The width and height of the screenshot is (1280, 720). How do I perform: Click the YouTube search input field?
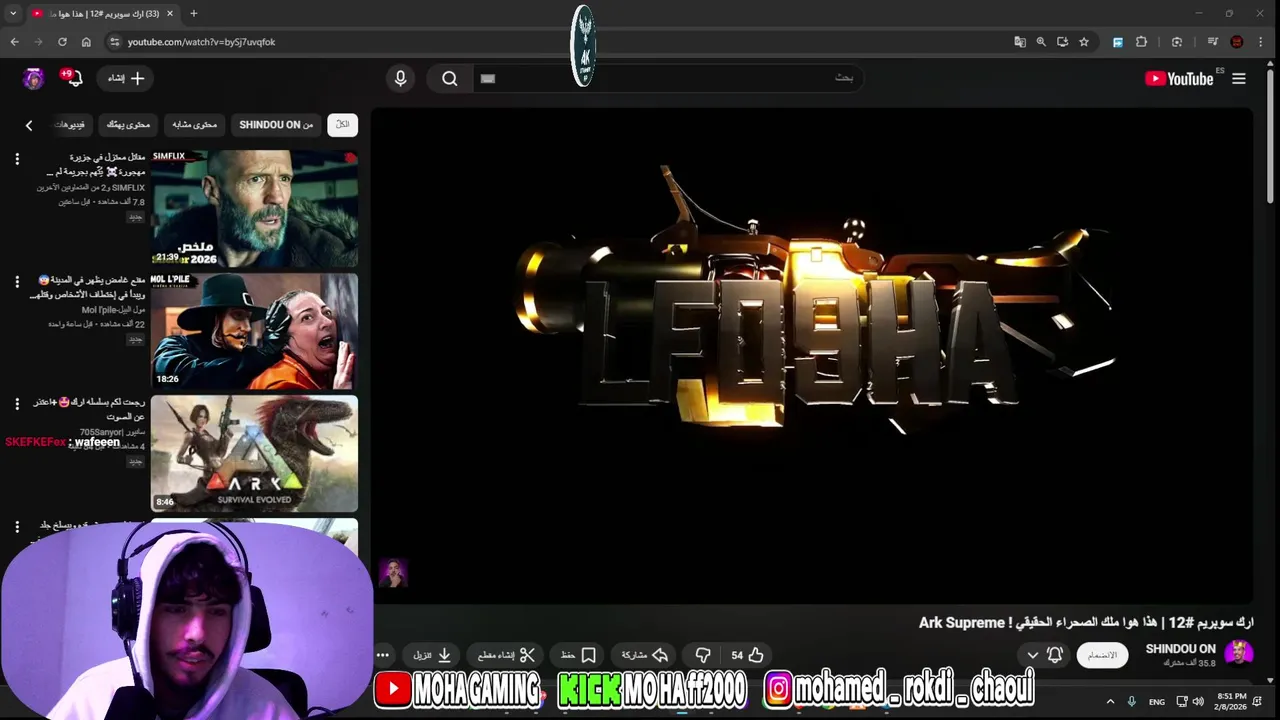[668, 79]
